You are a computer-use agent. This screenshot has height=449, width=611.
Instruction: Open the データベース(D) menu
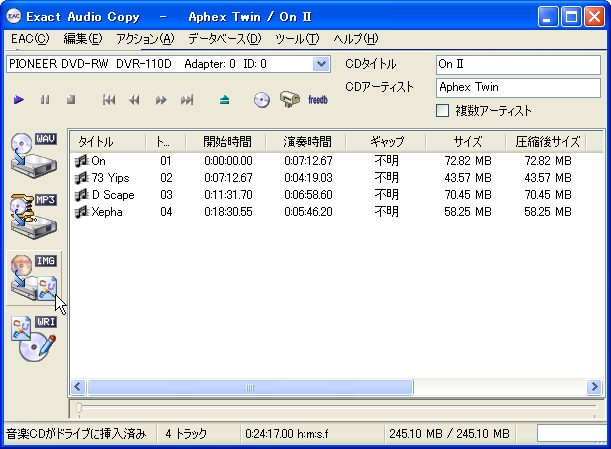tap(224, 39)
